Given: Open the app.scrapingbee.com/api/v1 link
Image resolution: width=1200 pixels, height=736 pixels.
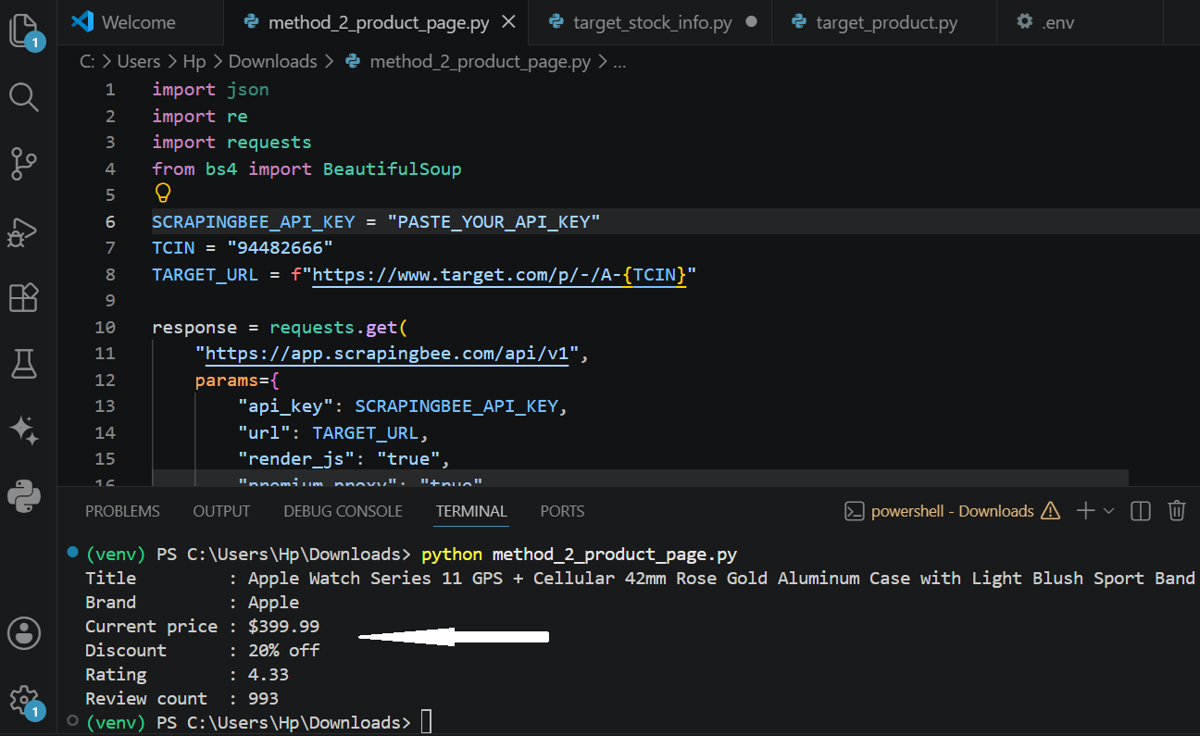Looking at the screenshot, I should 386,354.
